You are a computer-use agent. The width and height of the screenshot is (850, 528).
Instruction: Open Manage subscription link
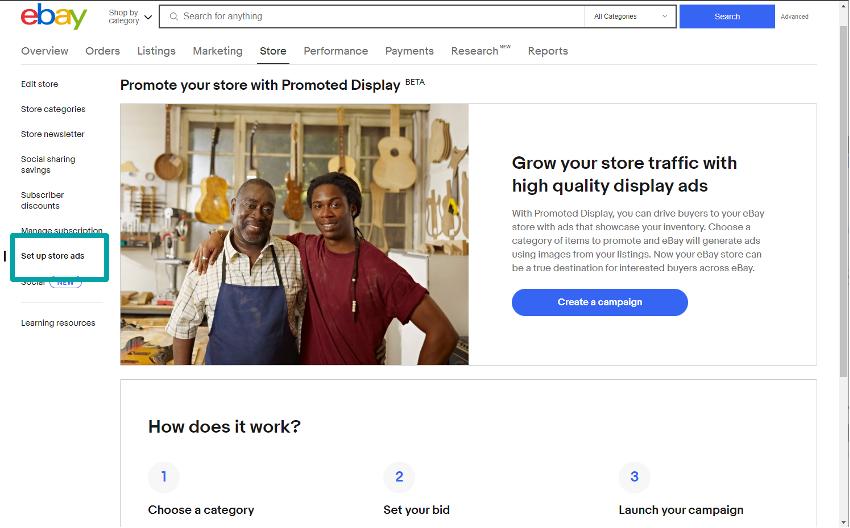(61, 230)
